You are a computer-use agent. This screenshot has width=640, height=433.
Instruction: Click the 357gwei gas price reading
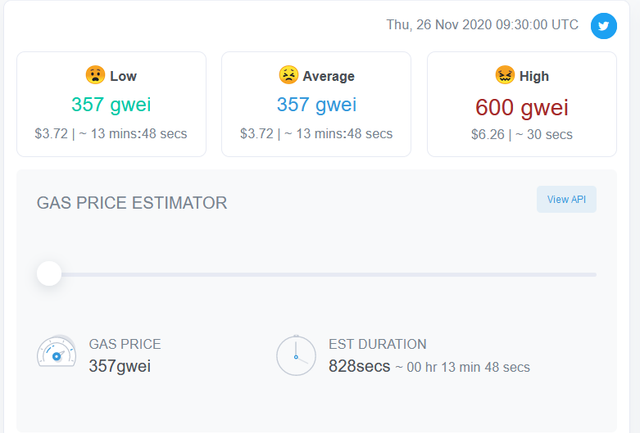[x=120, y=366]
